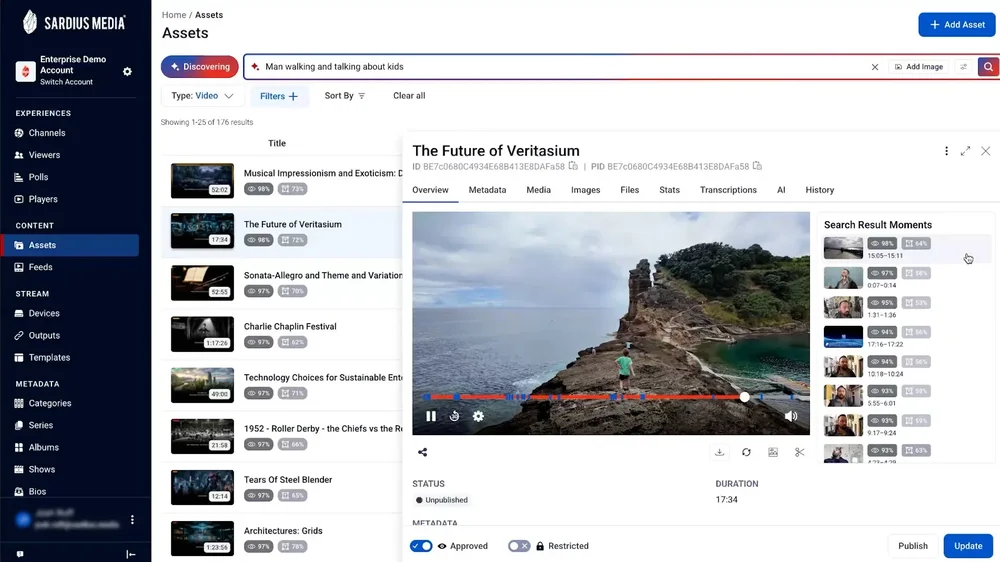The height and width of the screenshot is (562, 1000).
Task: Open Polls in the sidebar
Action: click(x=38, y=177)
